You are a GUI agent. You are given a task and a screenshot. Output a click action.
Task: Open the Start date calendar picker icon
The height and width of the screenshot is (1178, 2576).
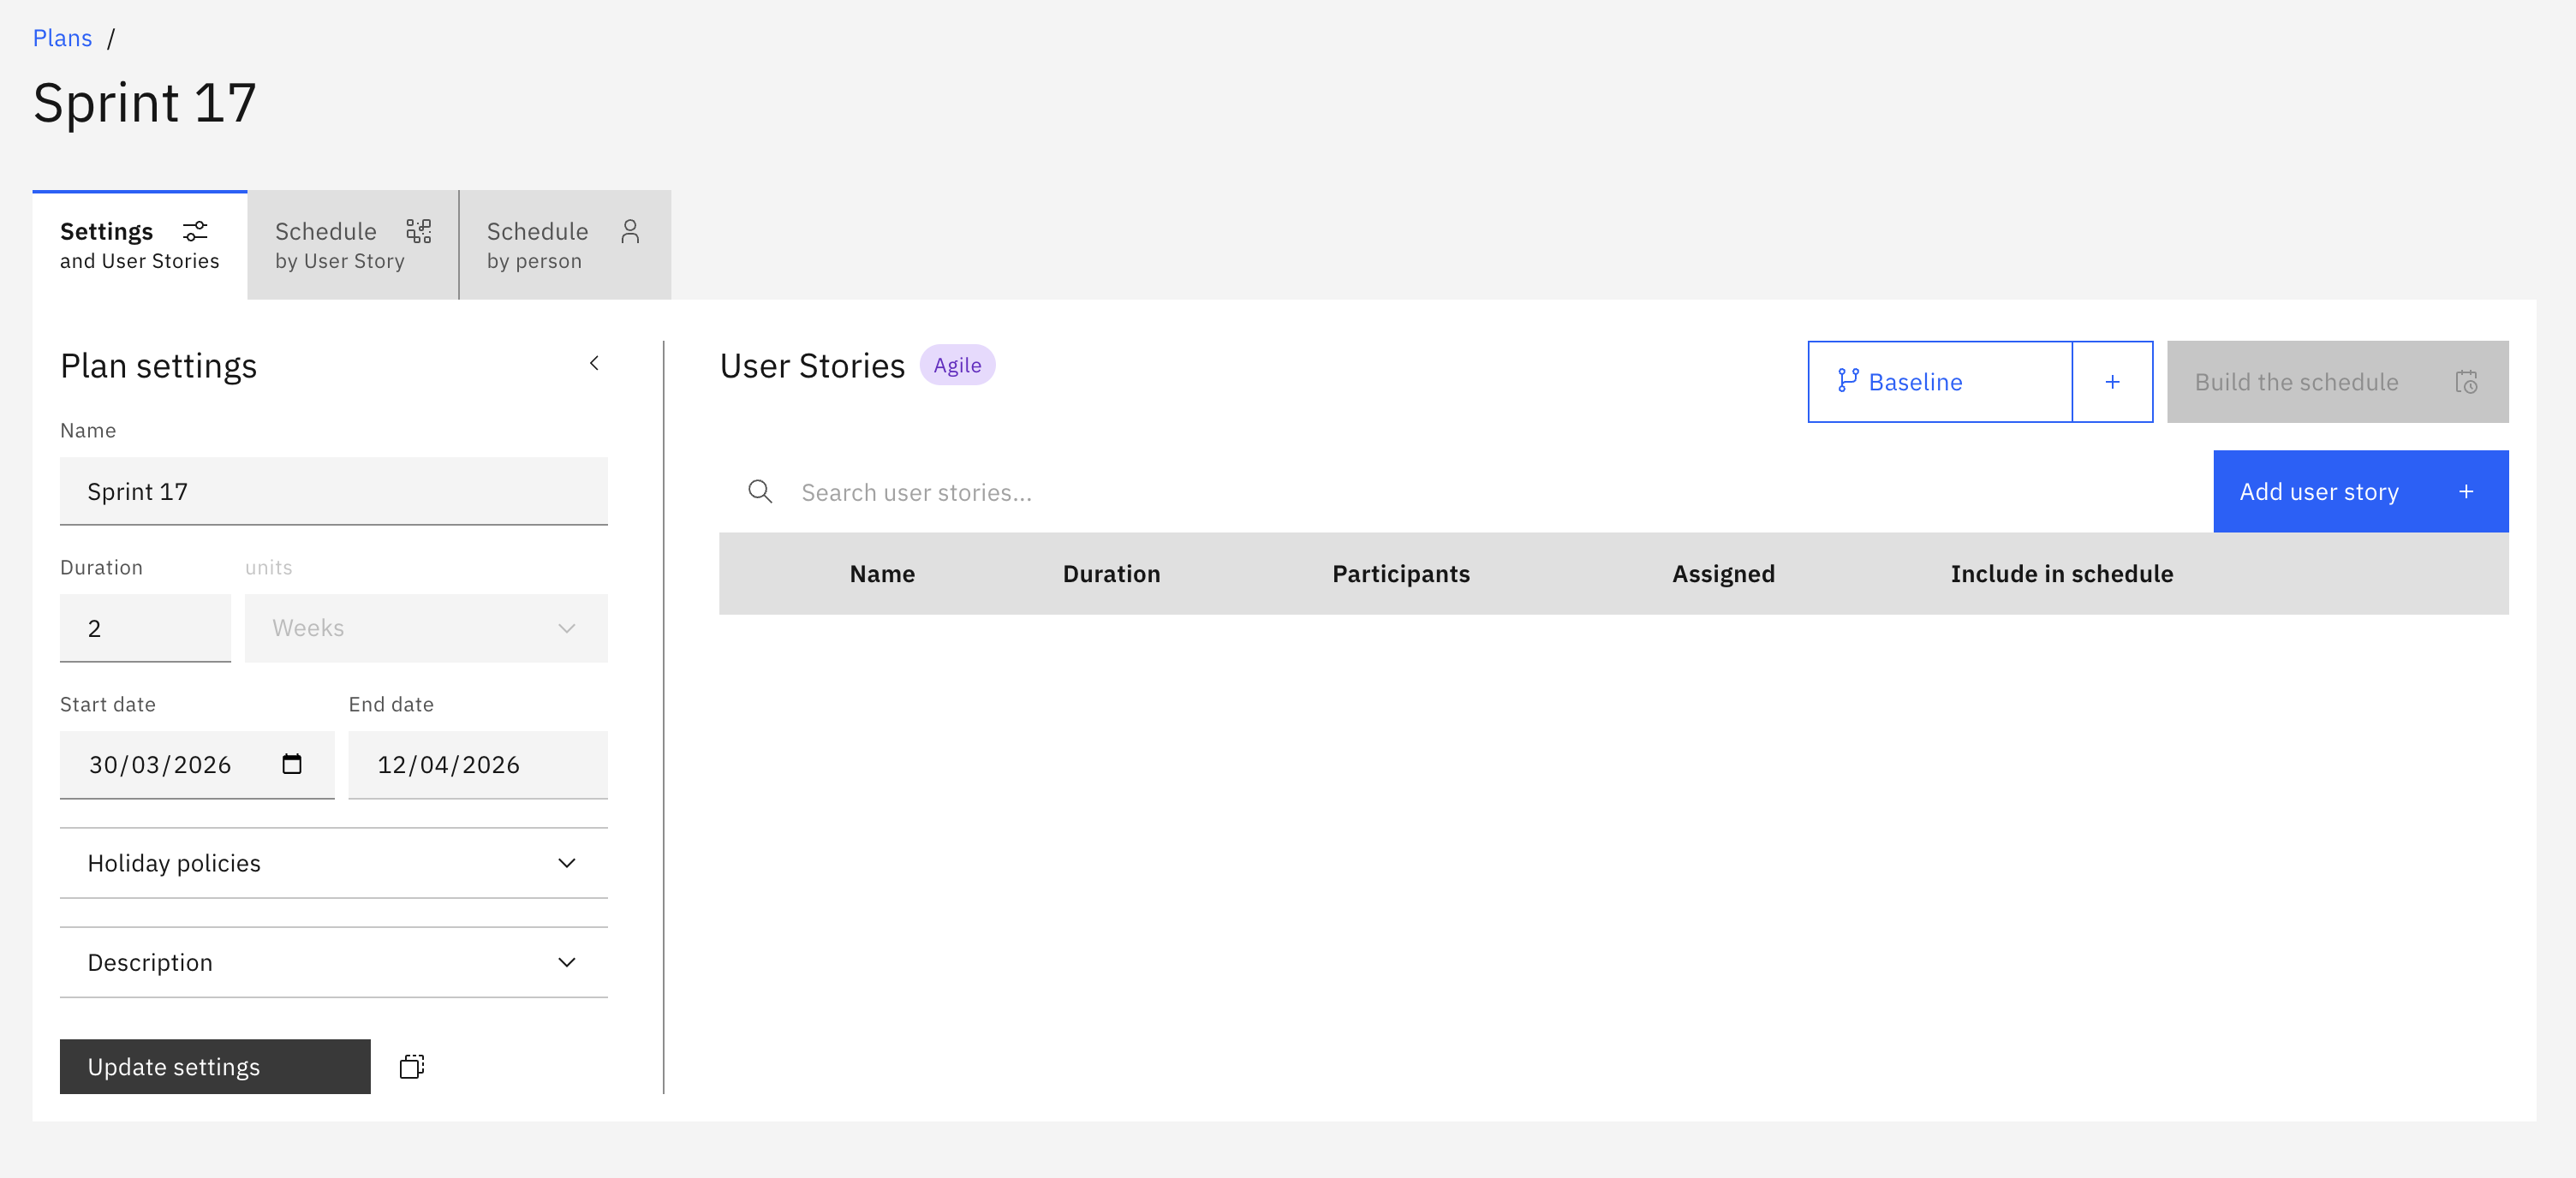(x=292, y=764)
